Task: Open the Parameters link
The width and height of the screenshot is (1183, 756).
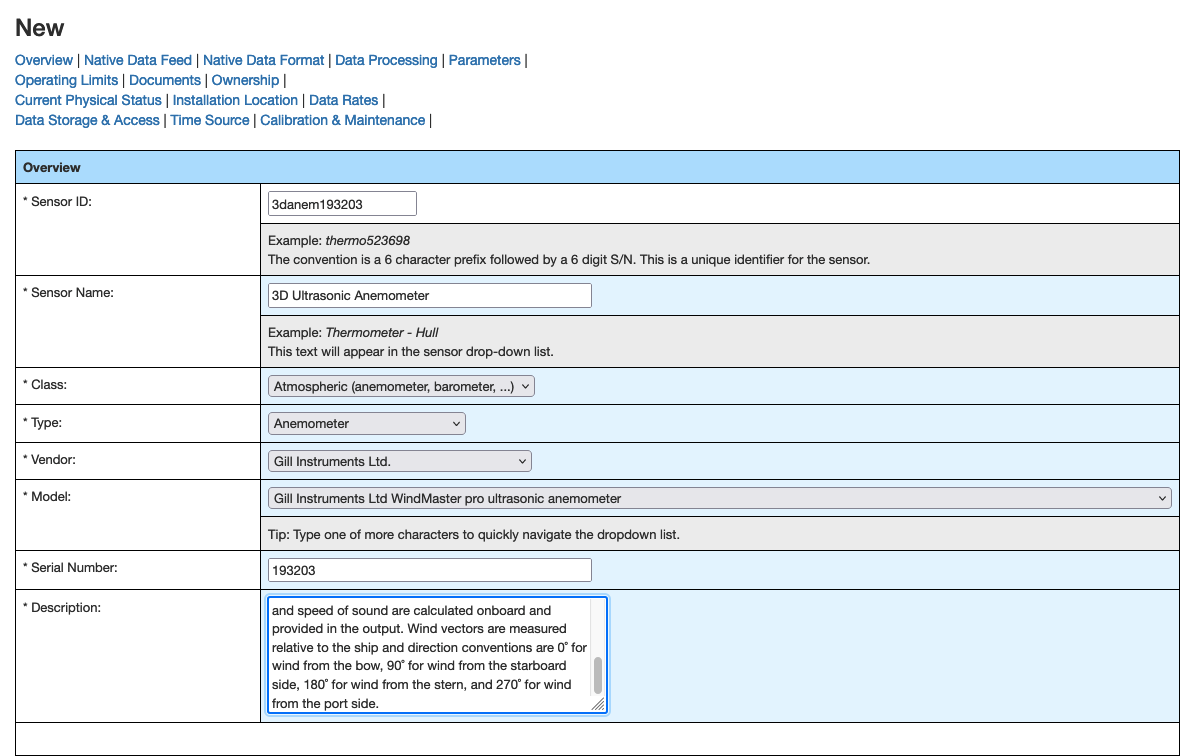Action: (x=484, y=60)
